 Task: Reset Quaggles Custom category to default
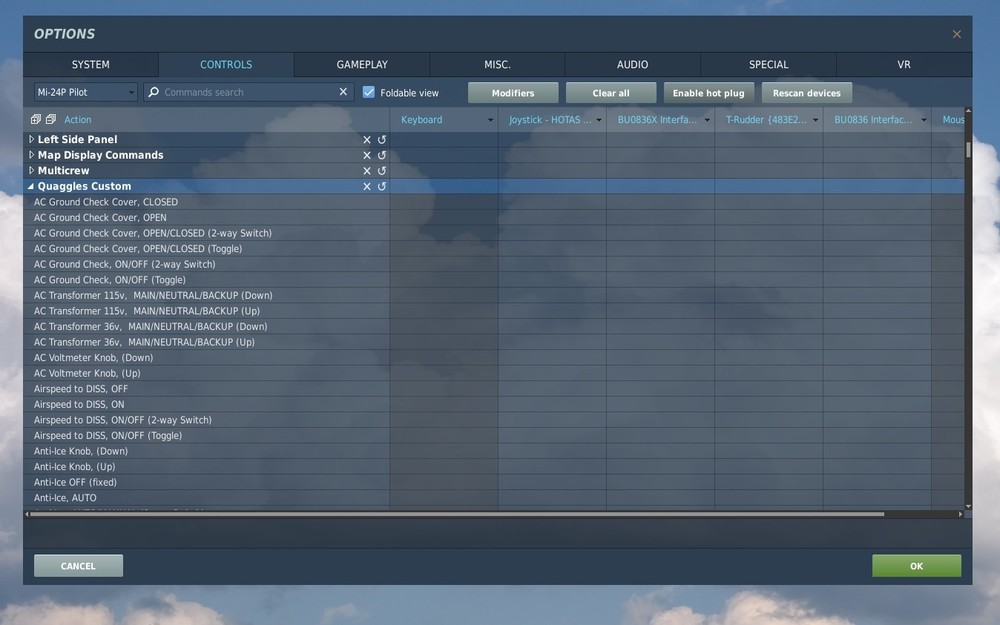381,186
